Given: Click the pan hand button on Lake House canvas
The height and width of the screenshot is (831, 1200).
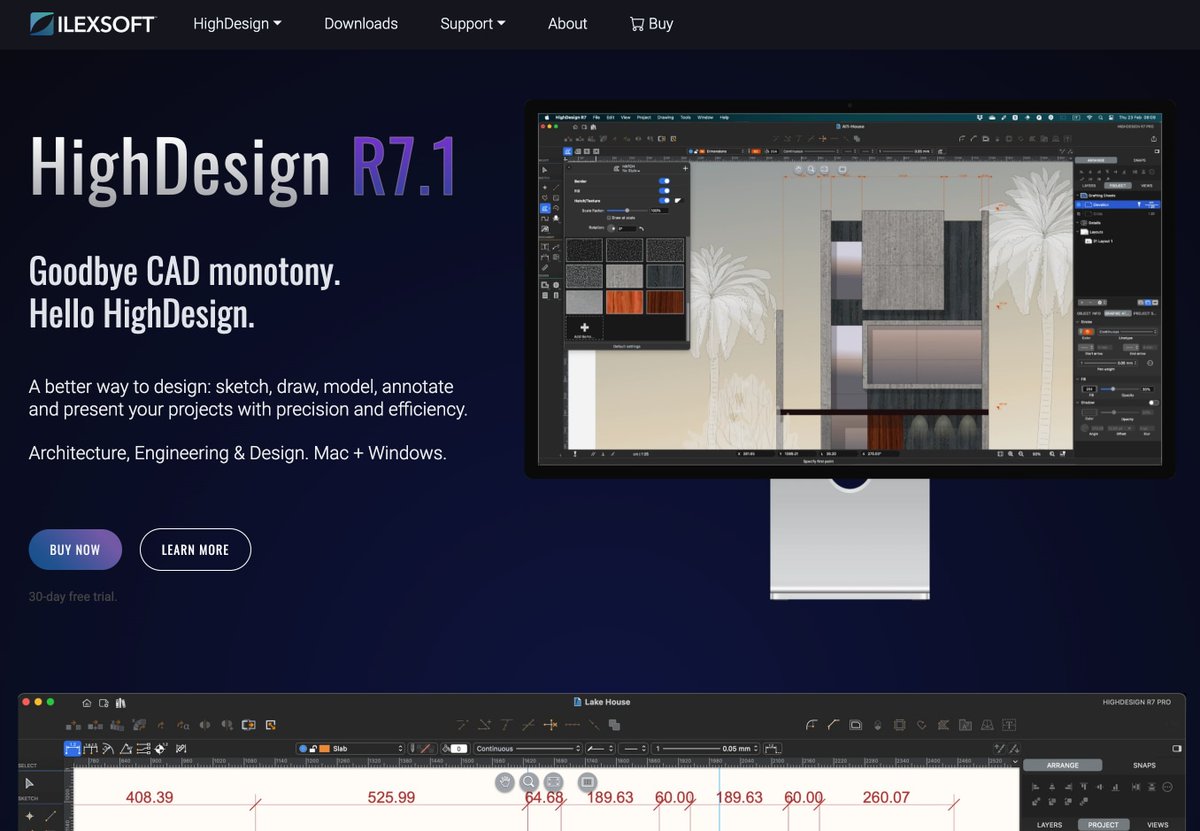Looking at the screenshot, I should point(505,782).
